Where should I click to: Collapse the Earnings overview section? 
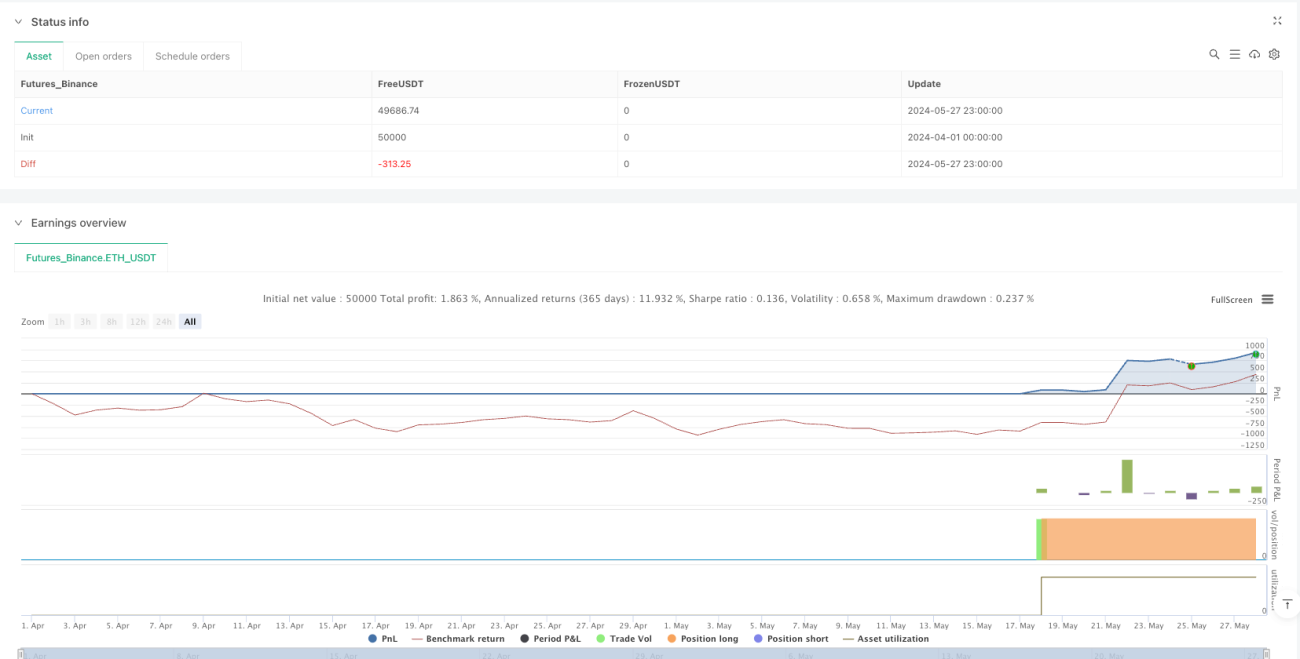[18, 223]
